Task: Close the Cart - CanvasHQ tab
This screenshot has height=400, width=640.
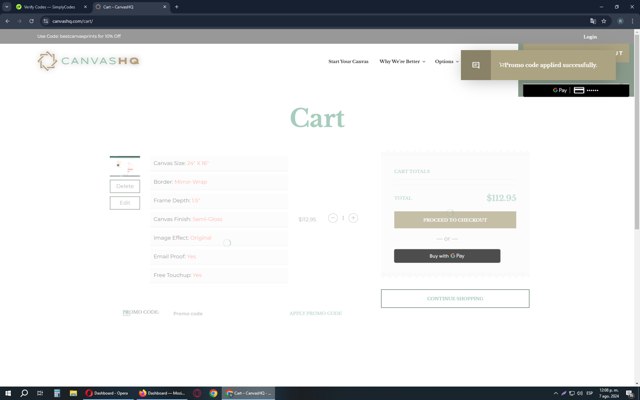Action: 164,7
